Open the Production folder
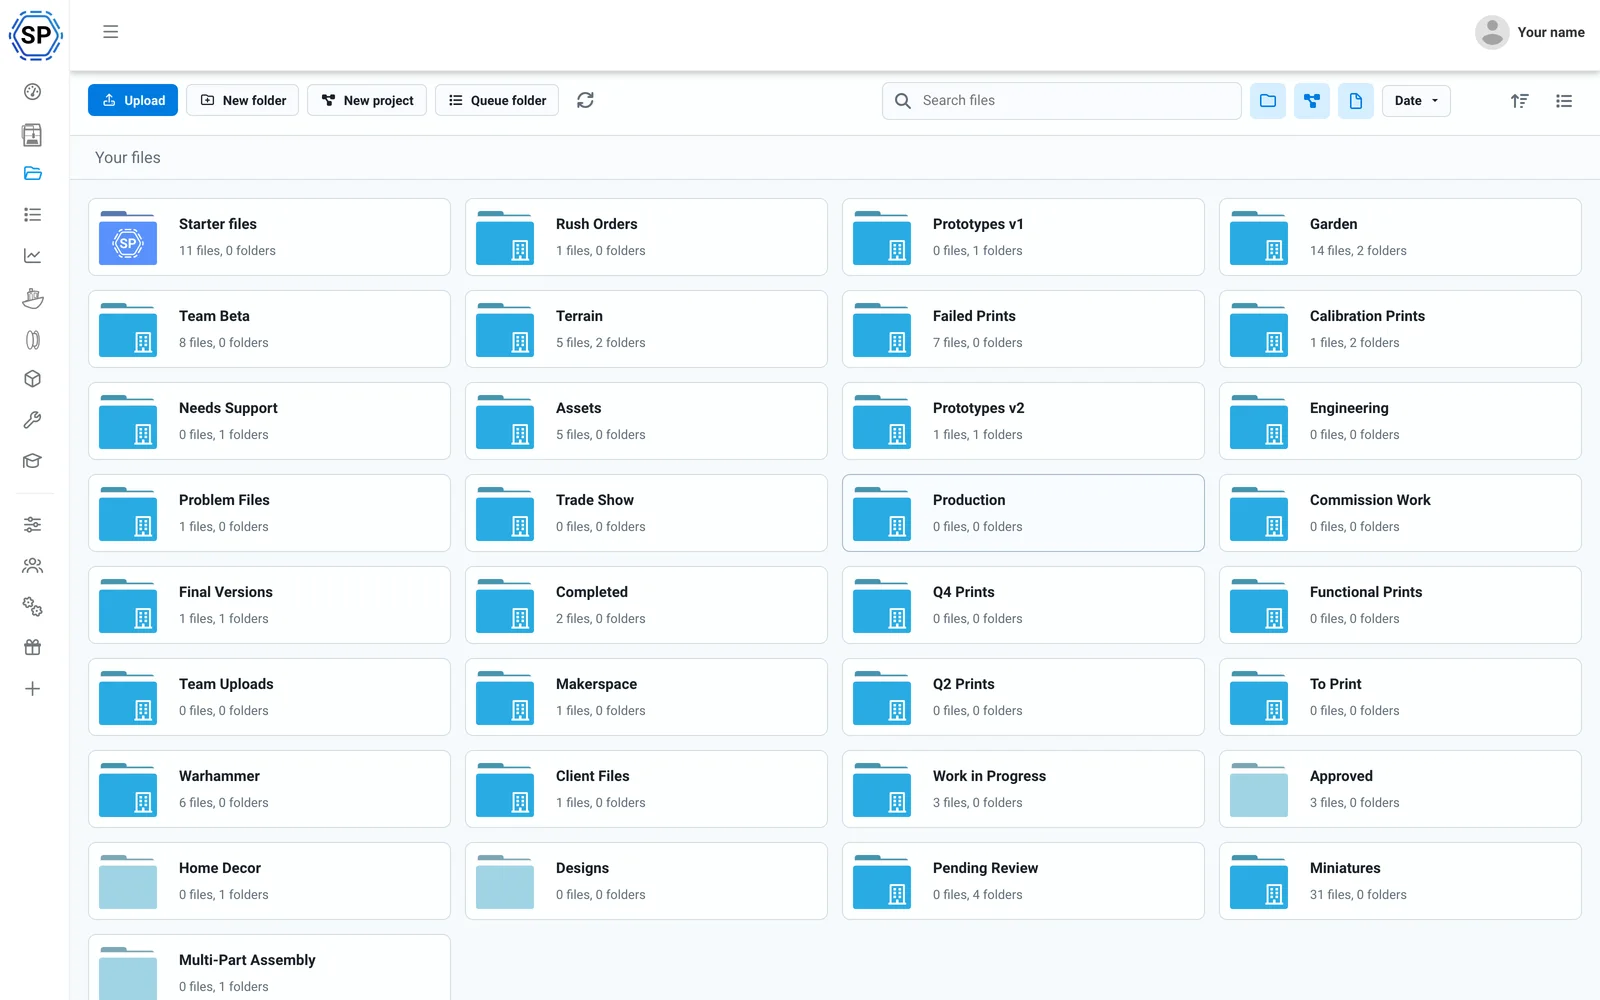Viewport: 1600px width, 1000px height. pyautogui.click(x=1023, y=513)
